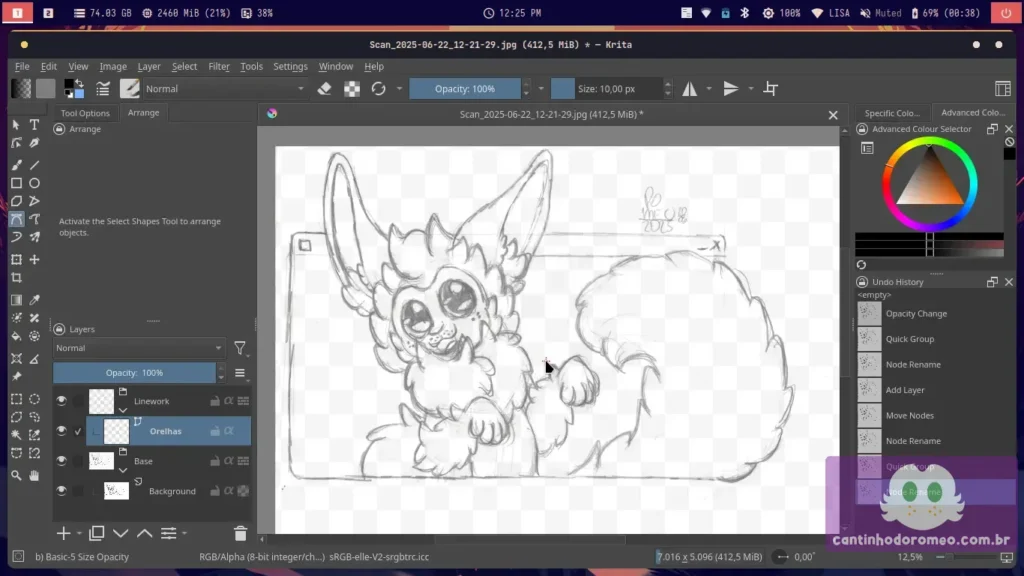The image size is (1024, 576).
Task: Select the Calligraphy tool
Action: (35, 143)
